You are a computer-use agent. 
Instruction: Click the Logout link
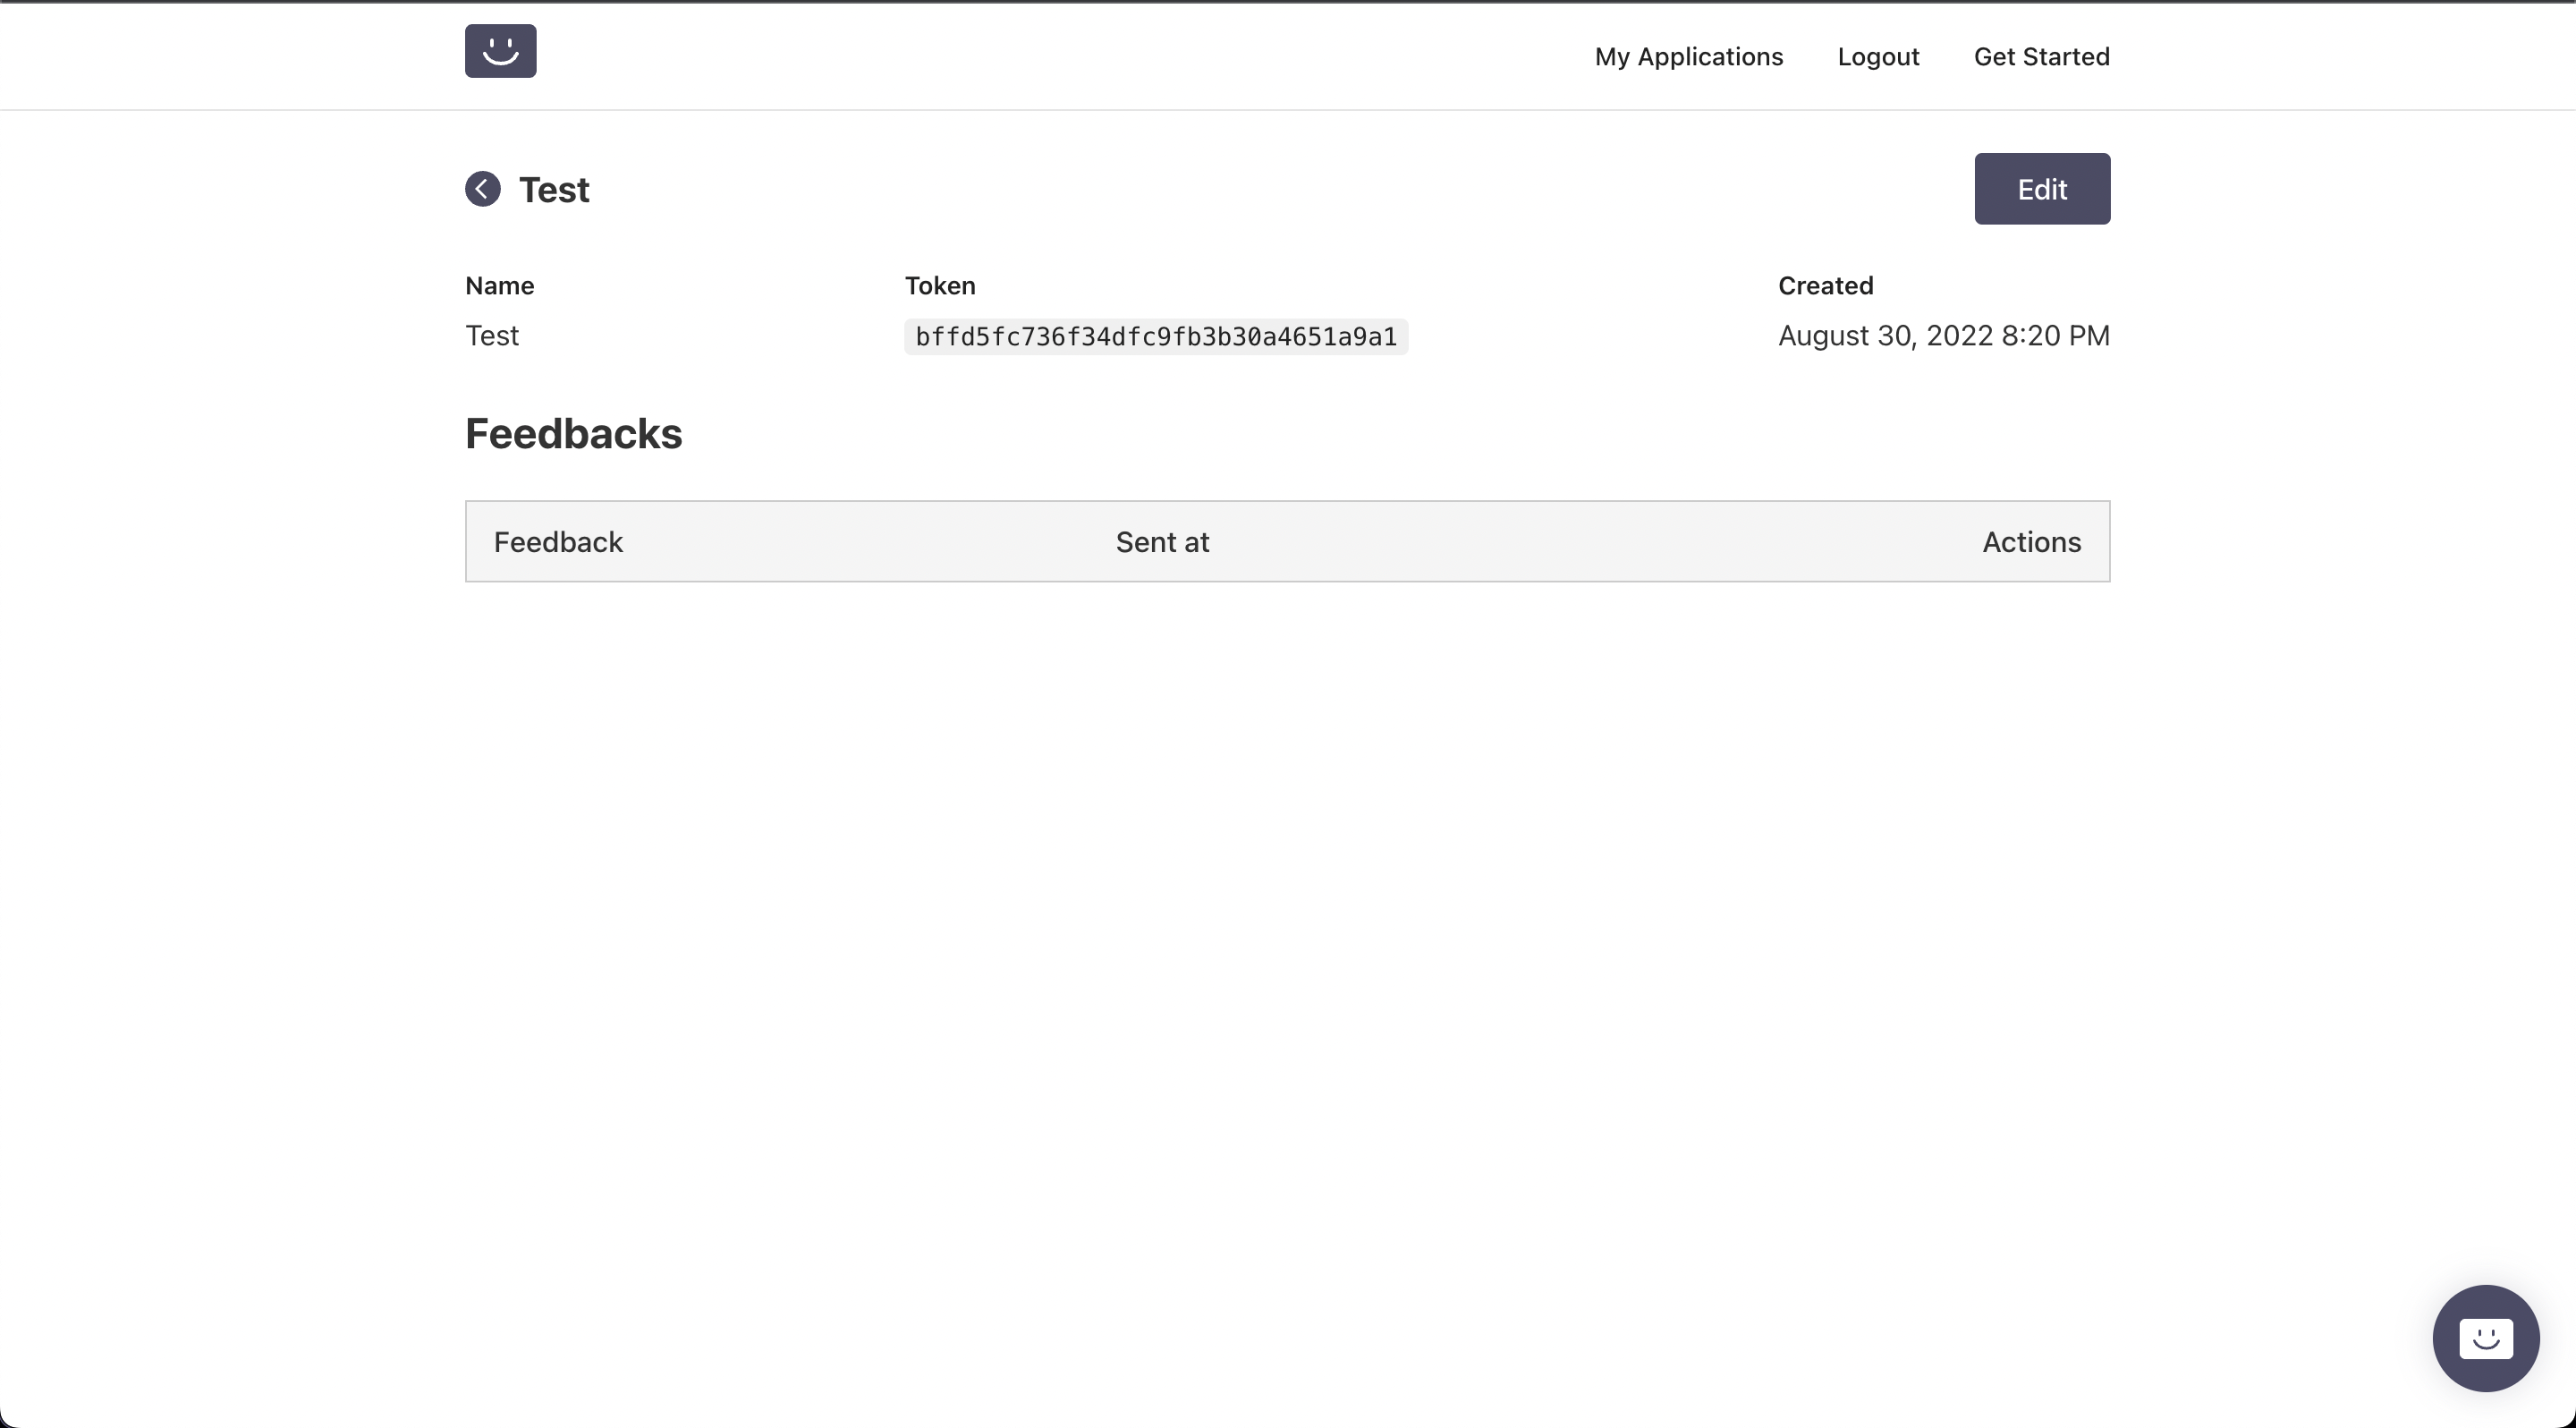pos(1877,57)
